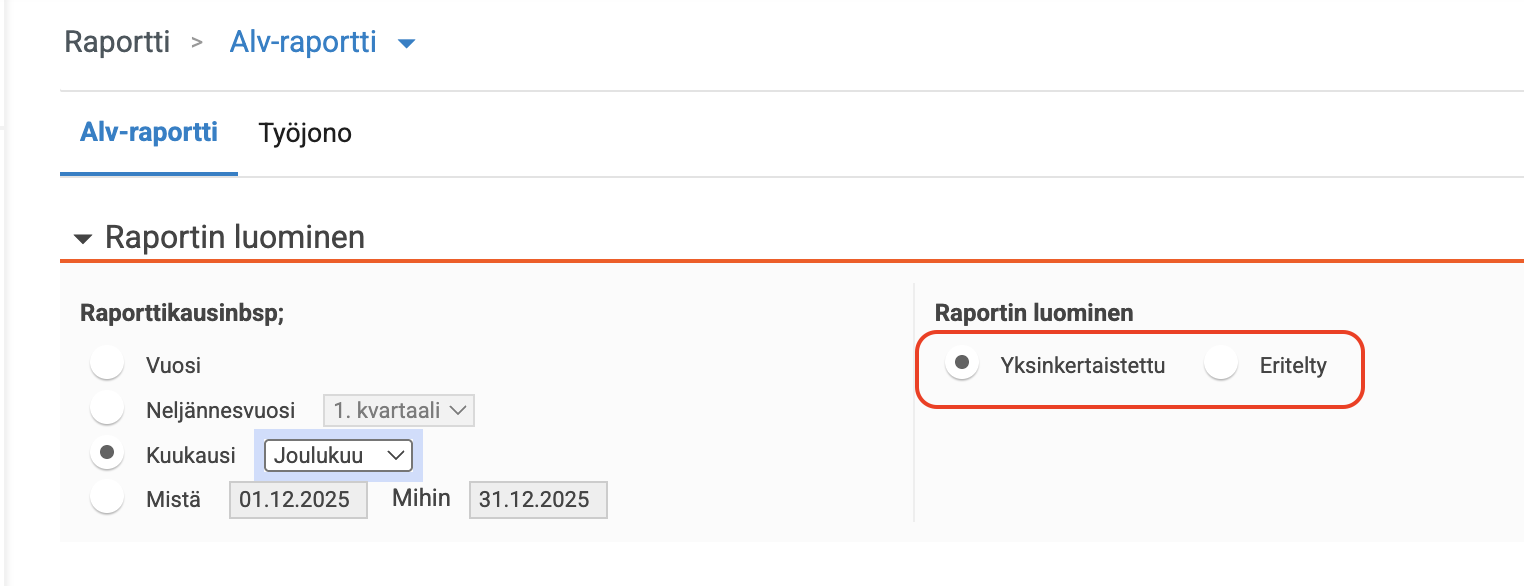1524x586 pixels.
Task: Open the caret menu beside Alv-raportti breadcrumb
Action: point(406,43)
